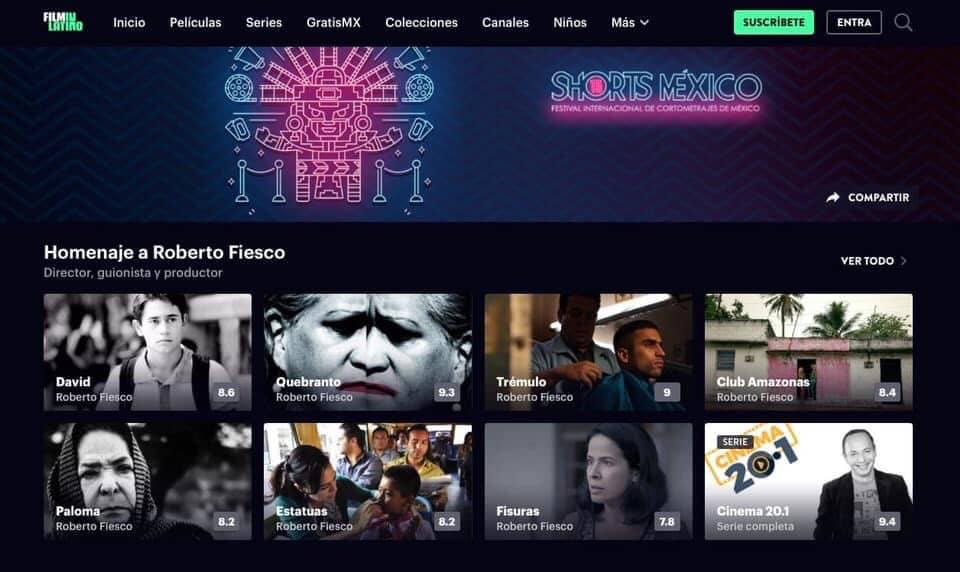Click the Entra login button

854,22
